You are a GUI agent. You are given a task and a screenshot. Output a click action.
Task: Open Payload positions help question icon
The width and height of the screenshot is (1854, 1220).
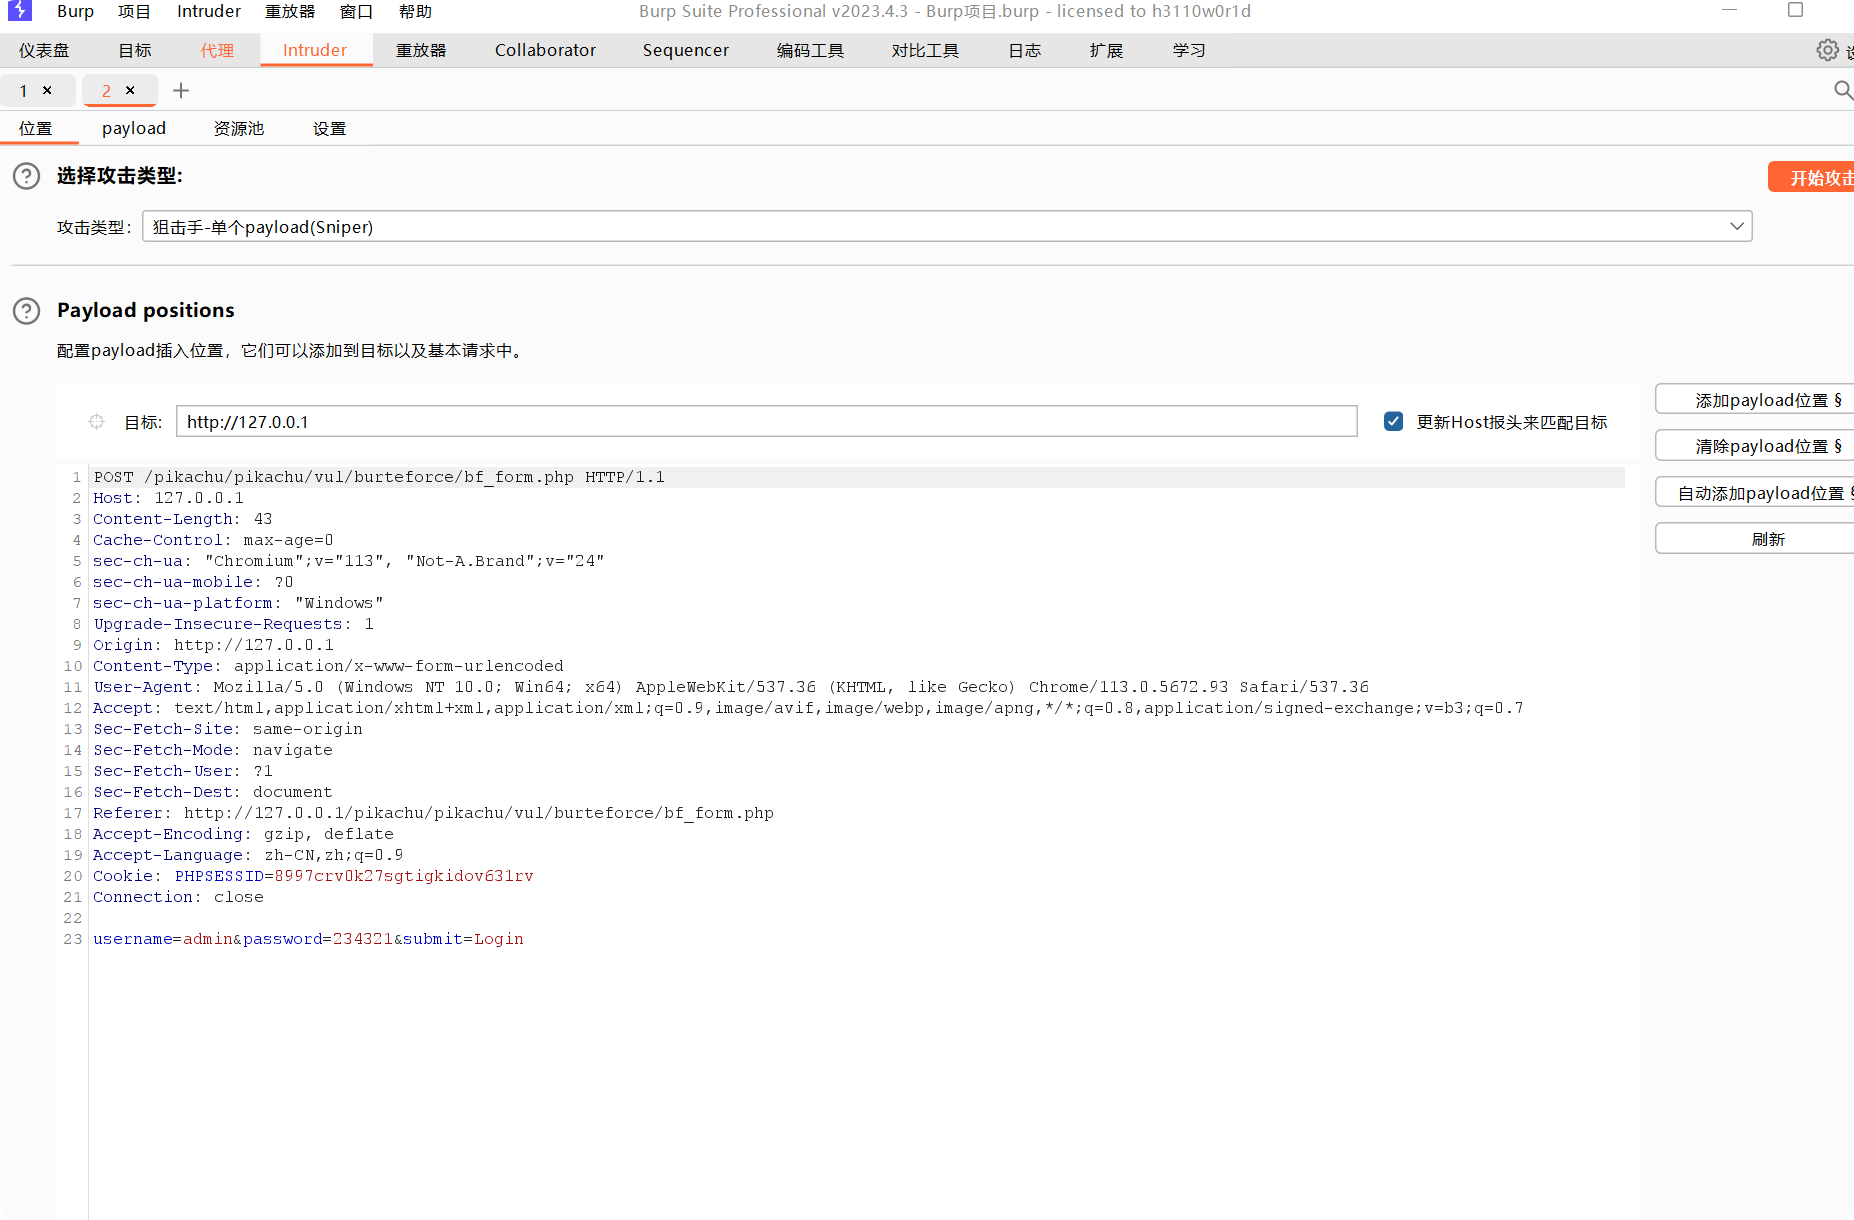(x=26, y=311)
